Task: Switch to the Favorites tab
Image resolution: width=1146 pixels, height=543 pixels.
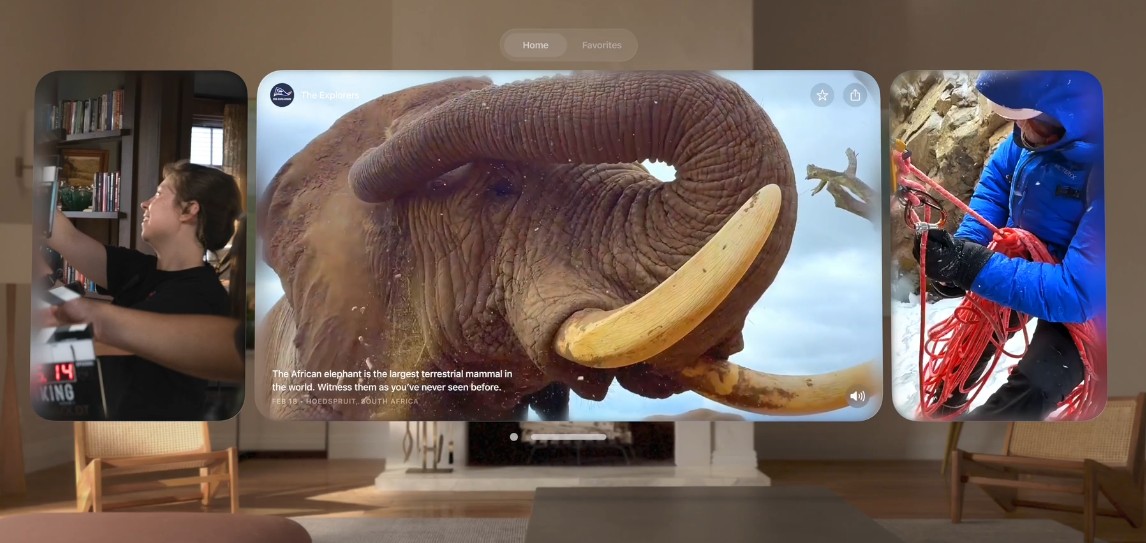Action: [601, 45]
